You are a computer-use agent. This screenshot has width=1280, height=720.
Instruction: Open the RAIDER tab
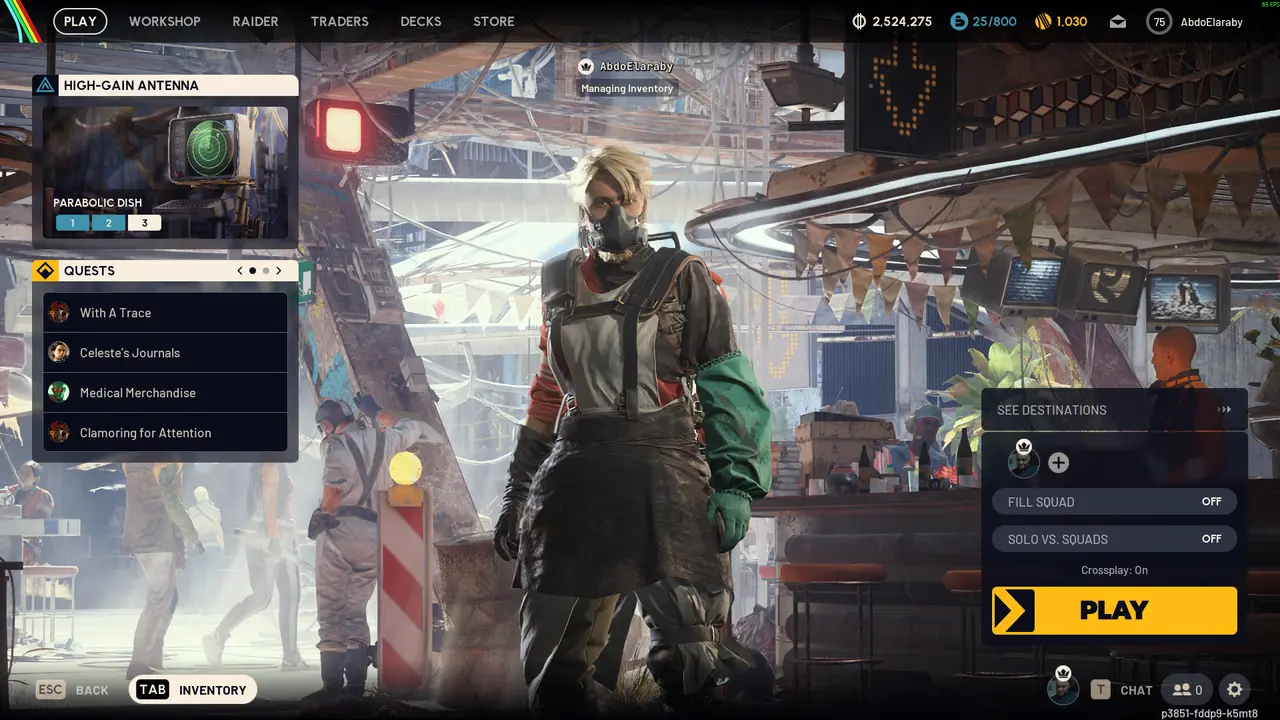pos(256,21)
